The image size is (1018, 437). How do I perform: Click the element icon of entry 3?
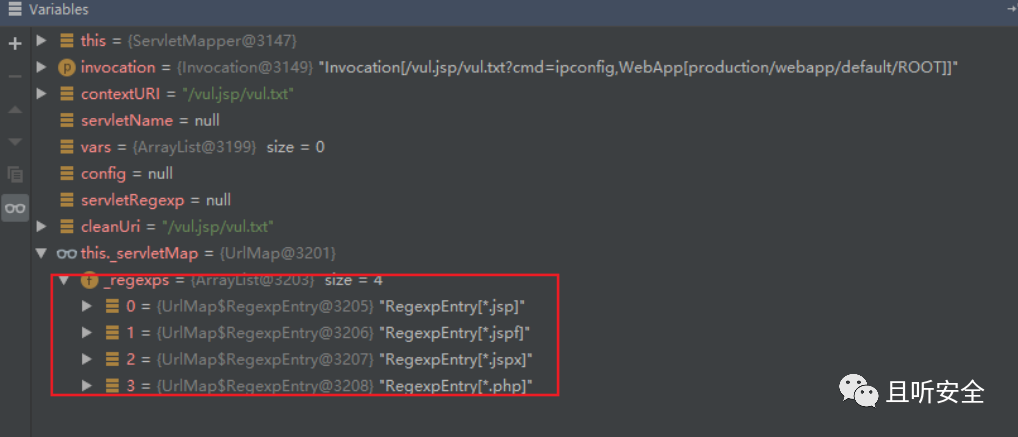(x=112, y=386)
